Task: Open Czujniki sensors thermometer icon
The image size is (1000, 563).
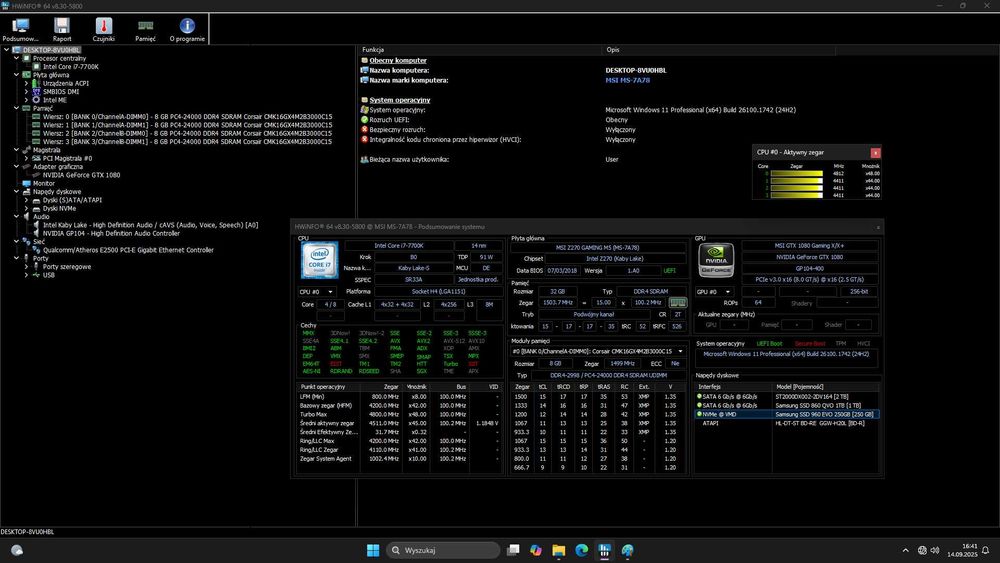Action: coord(103,27)
